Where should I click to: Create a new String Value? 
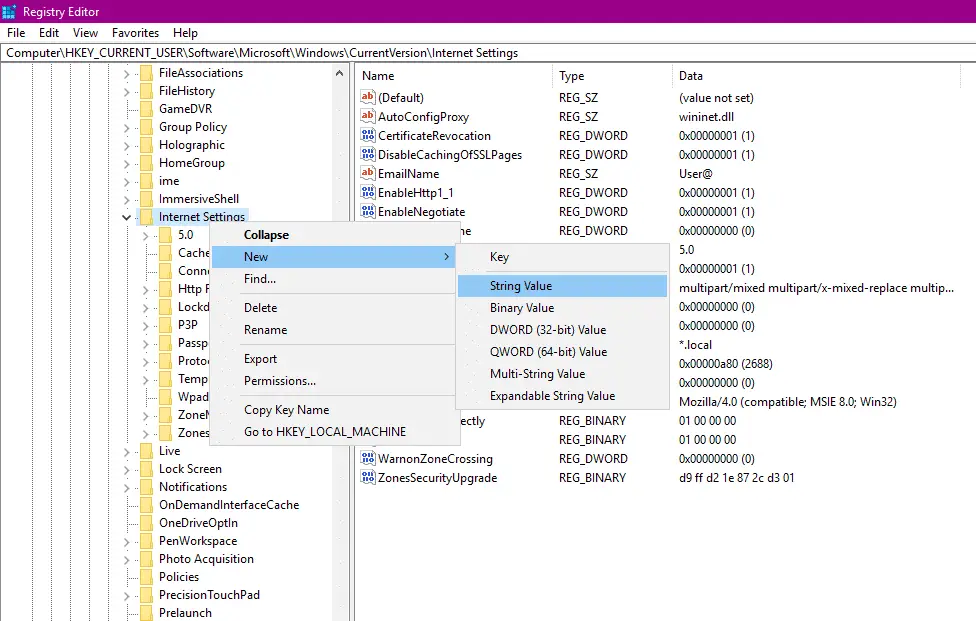click(x=562, y=286)
